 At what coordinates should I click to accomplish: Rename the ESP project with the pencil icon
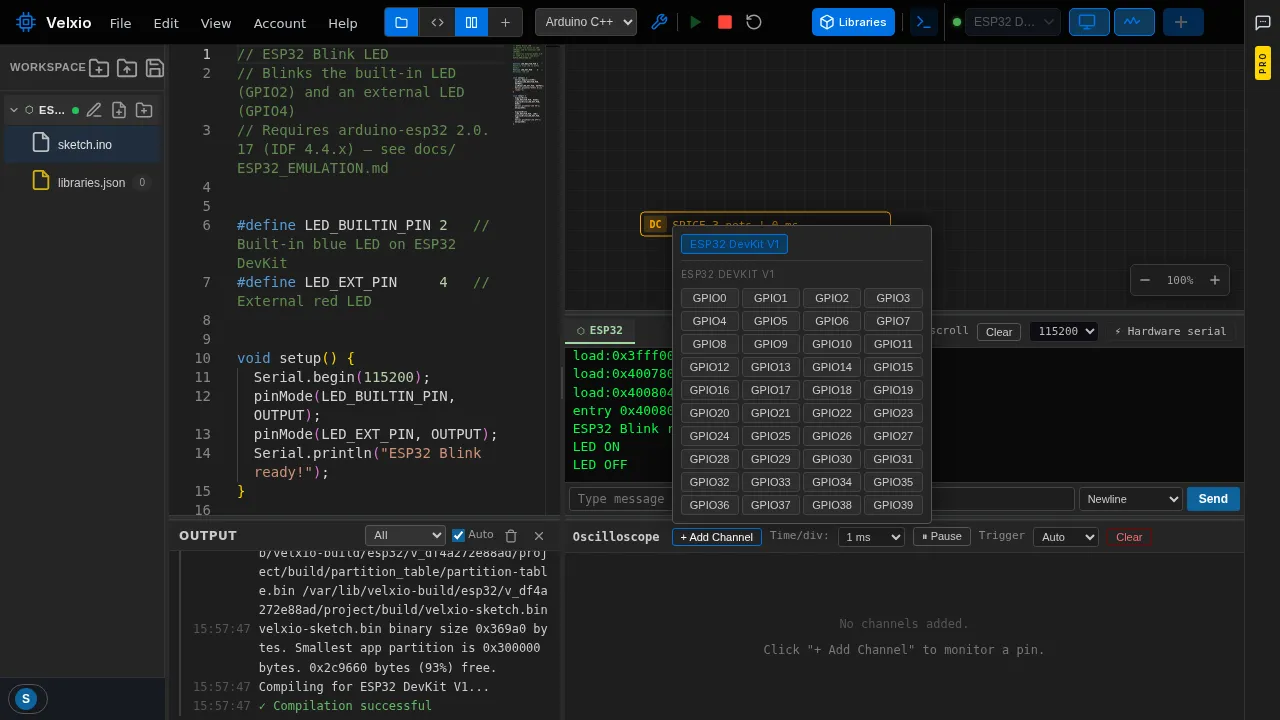point(94,110)
